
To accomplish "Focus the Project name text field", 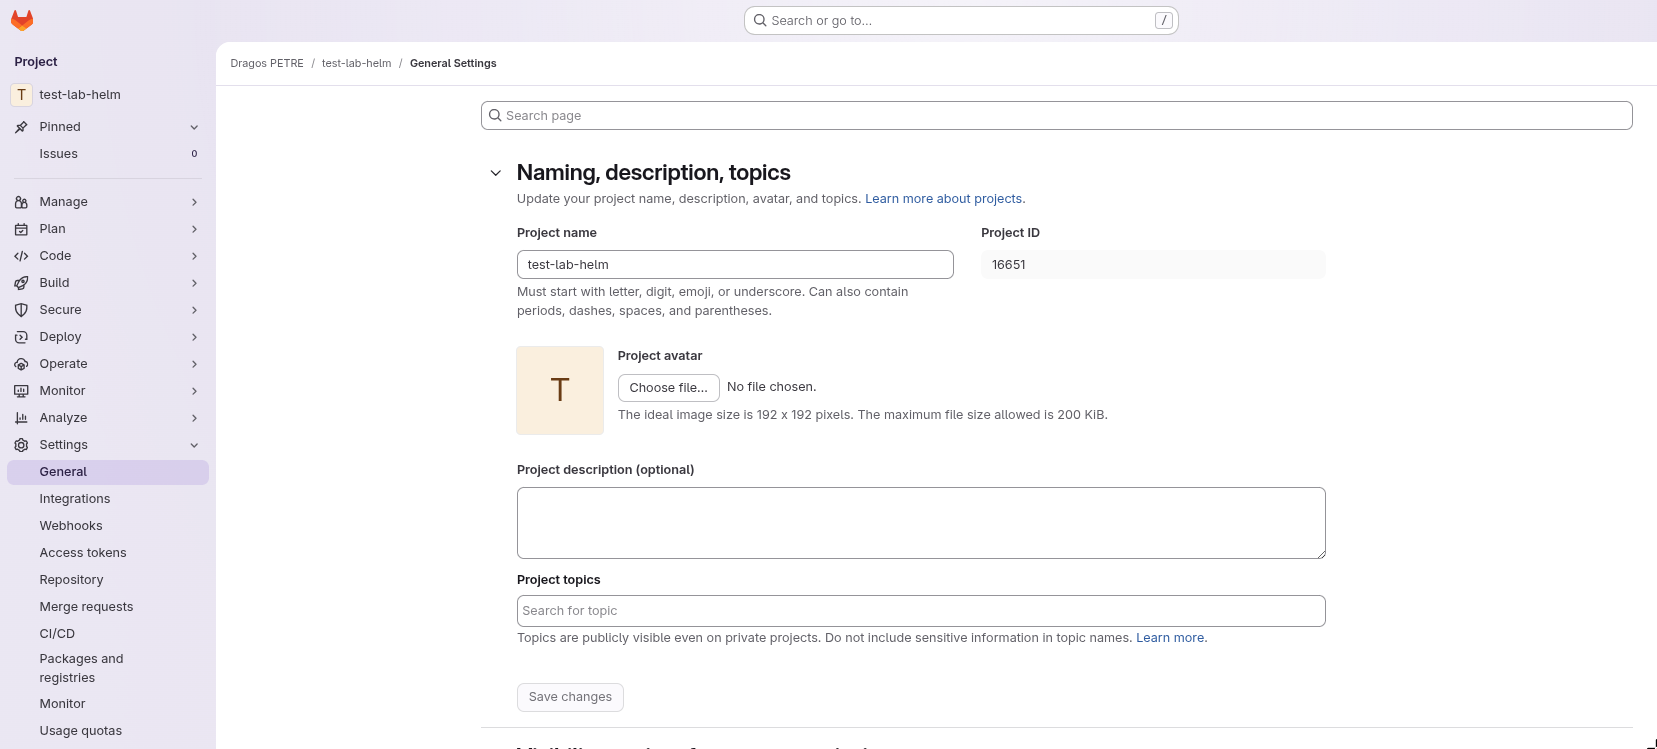I will 734,265.
